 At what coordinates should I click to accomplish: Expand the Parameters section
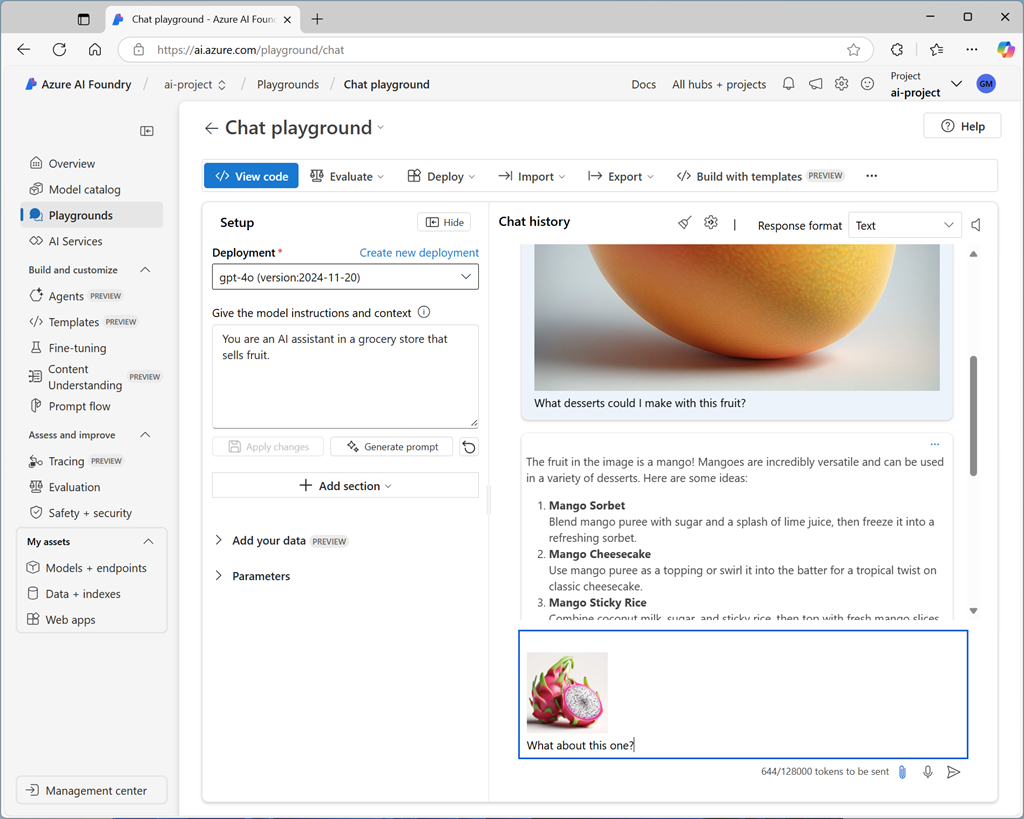(x=261, y=575)
